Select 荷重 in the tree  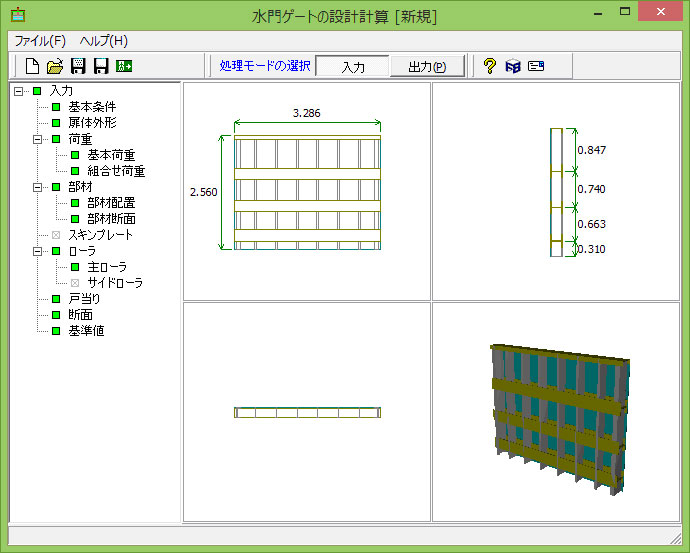coord(80,139)
